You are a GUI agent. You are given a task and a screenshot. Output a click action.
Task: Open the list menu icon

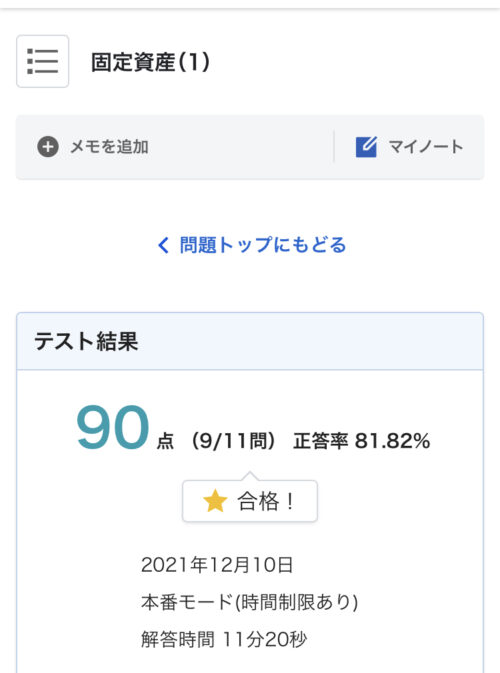coord(42,61)
